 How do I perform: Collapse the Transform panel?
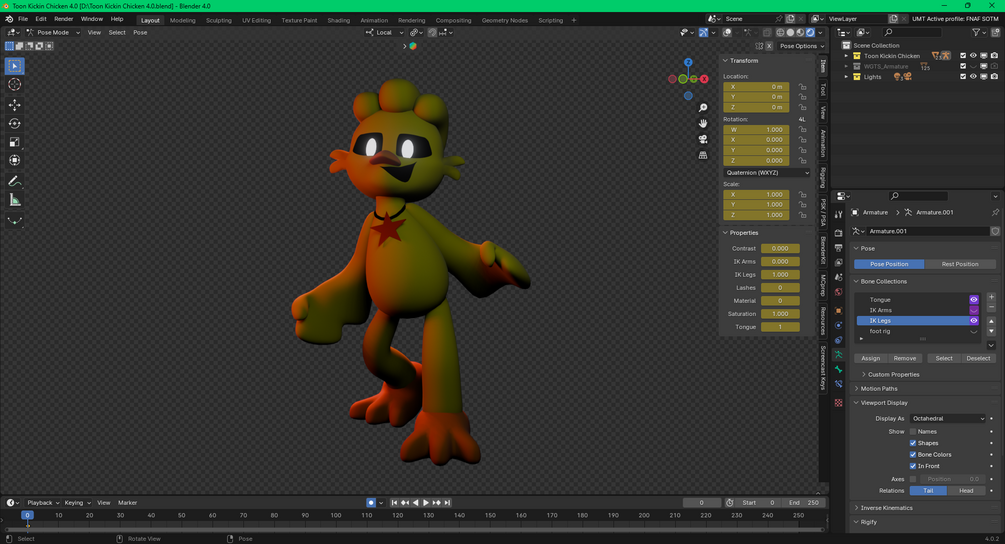[x=741, y=61]
